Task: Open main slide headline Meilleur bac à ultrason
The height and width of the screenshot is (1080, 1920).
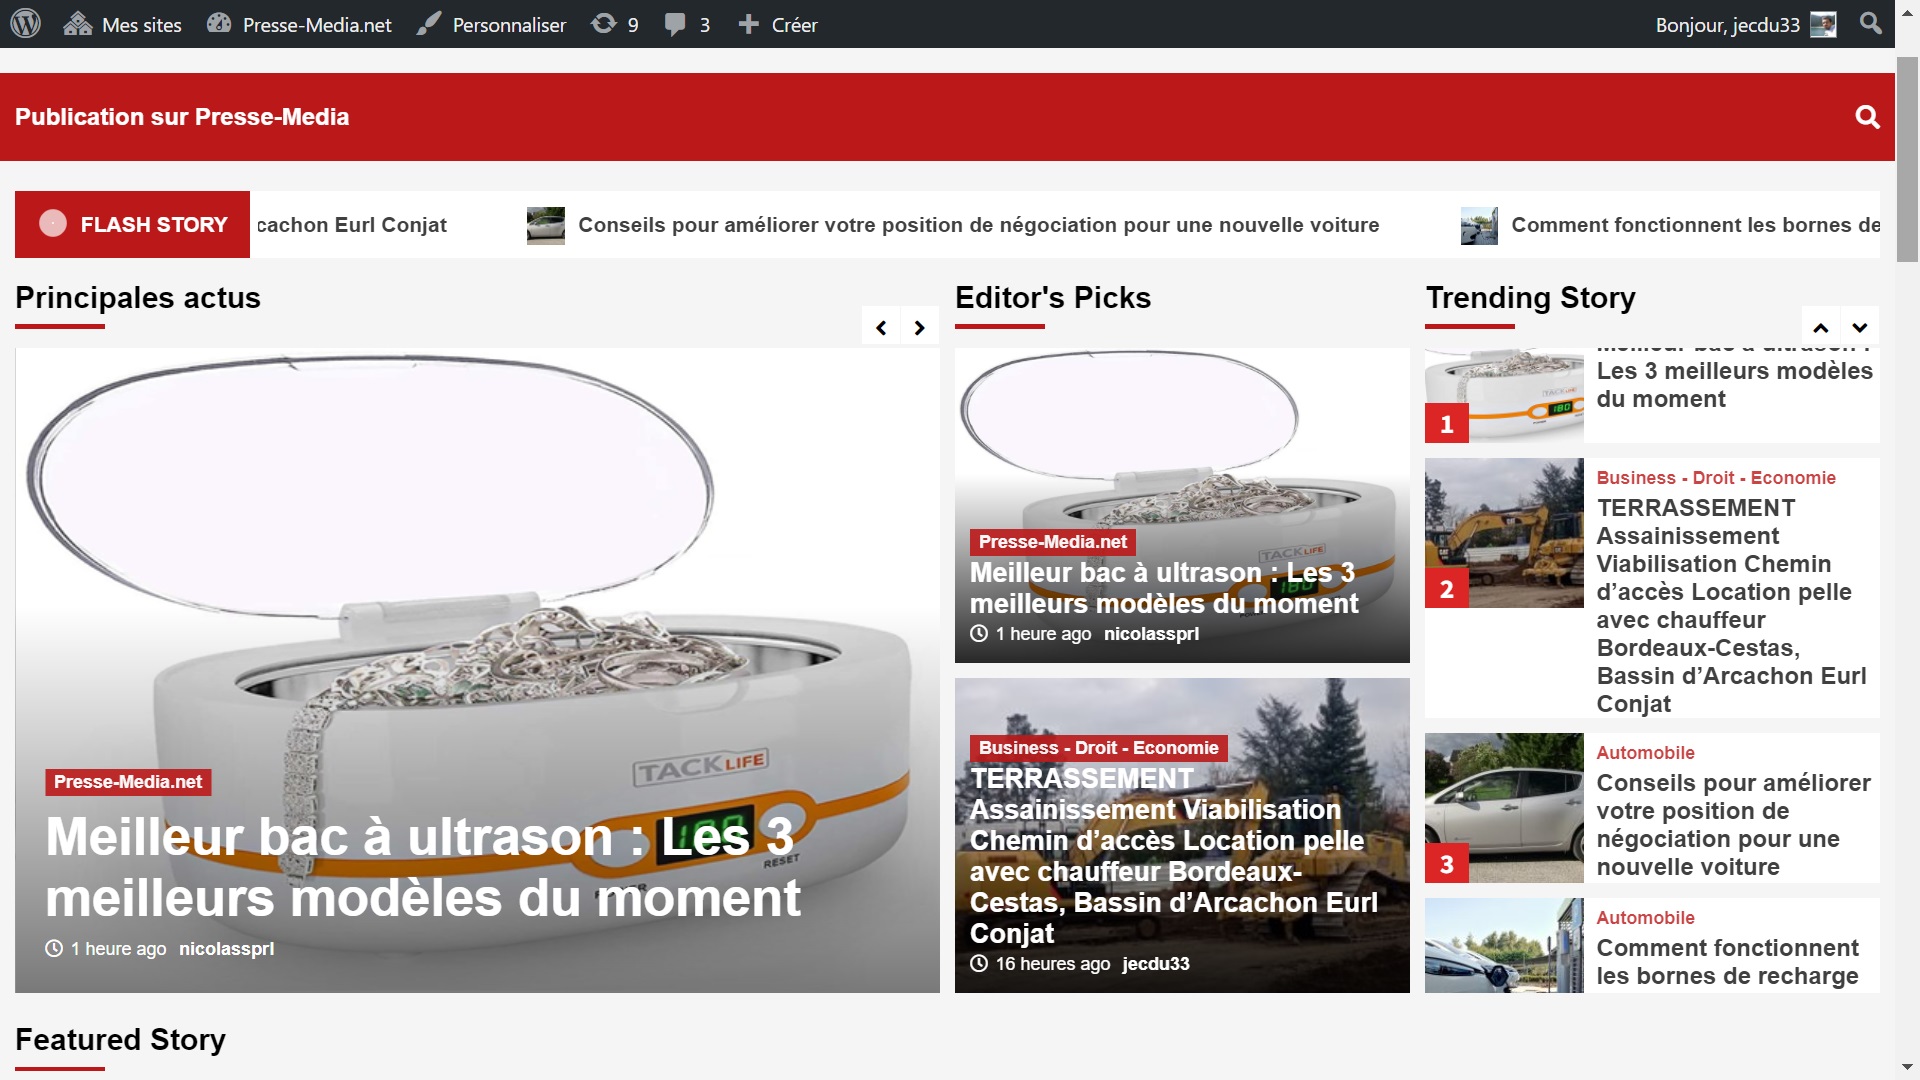Action: (x=423, y=867)
